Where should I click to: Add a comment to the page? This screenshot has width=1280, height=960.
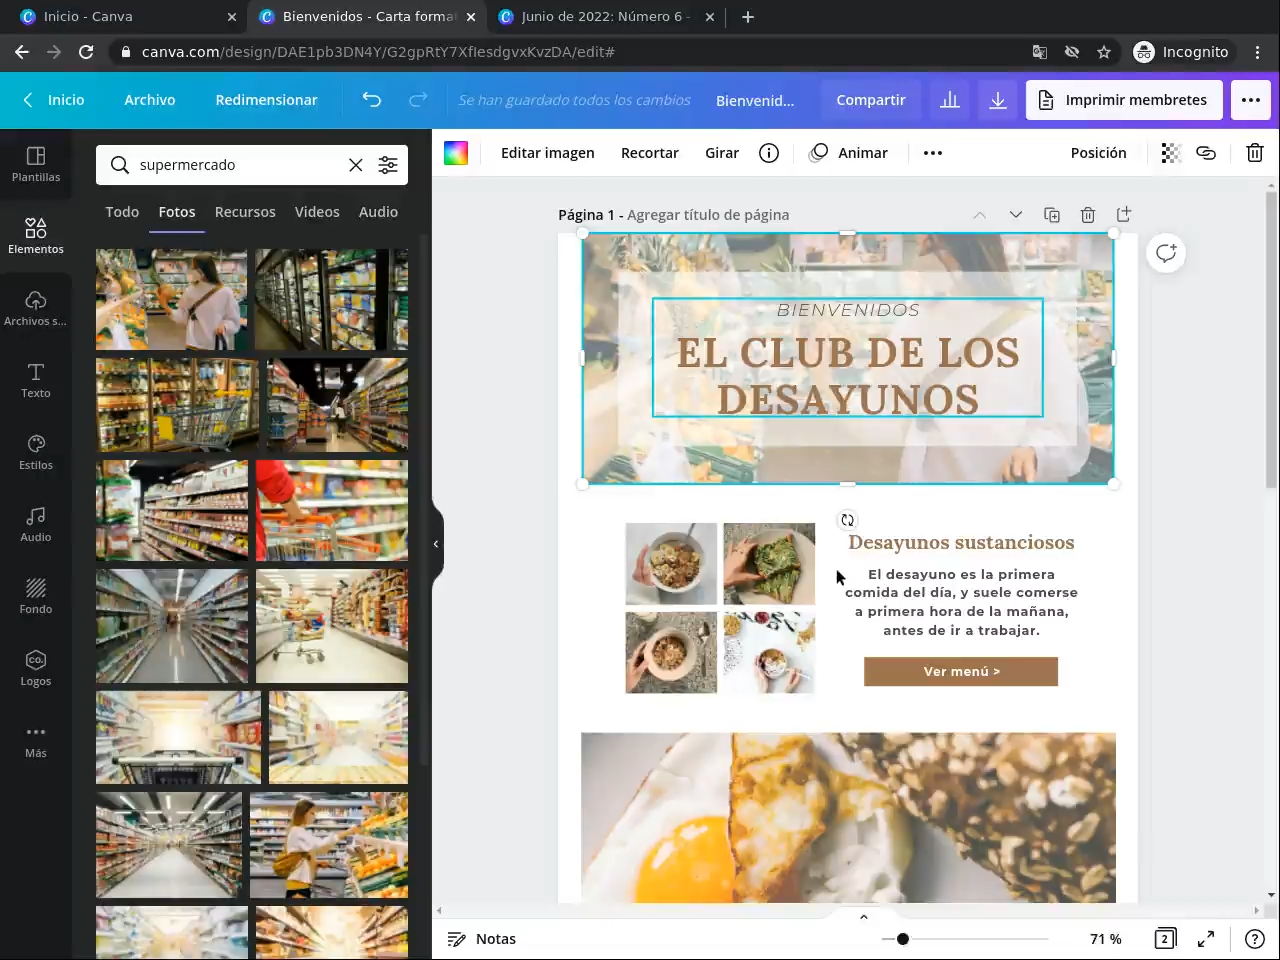(x=1166, y=253)
